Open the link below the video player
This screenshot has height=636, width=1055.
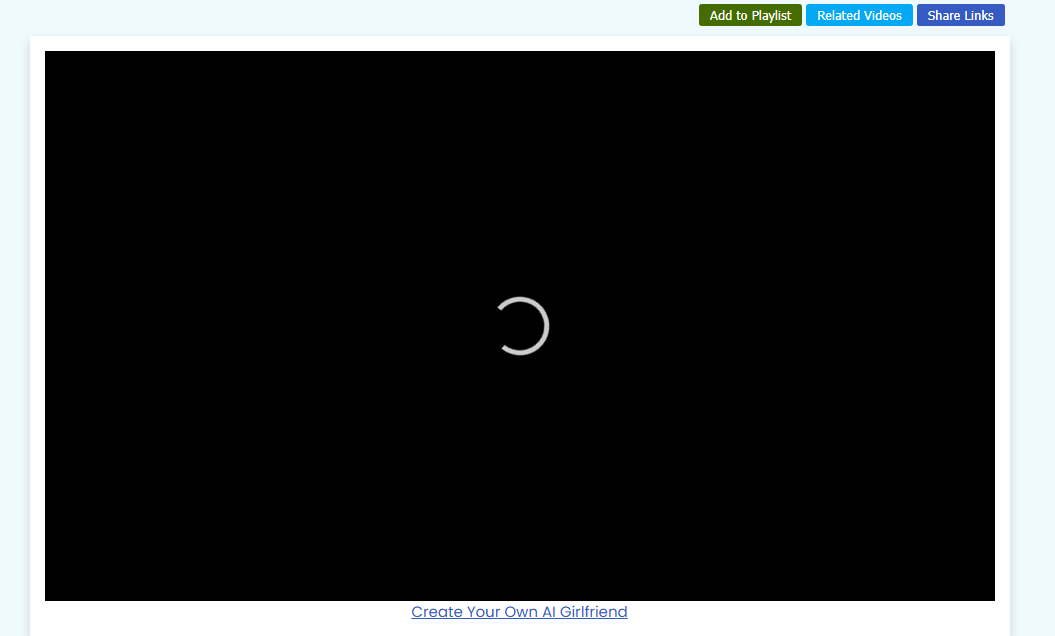[x=519, y=612]
